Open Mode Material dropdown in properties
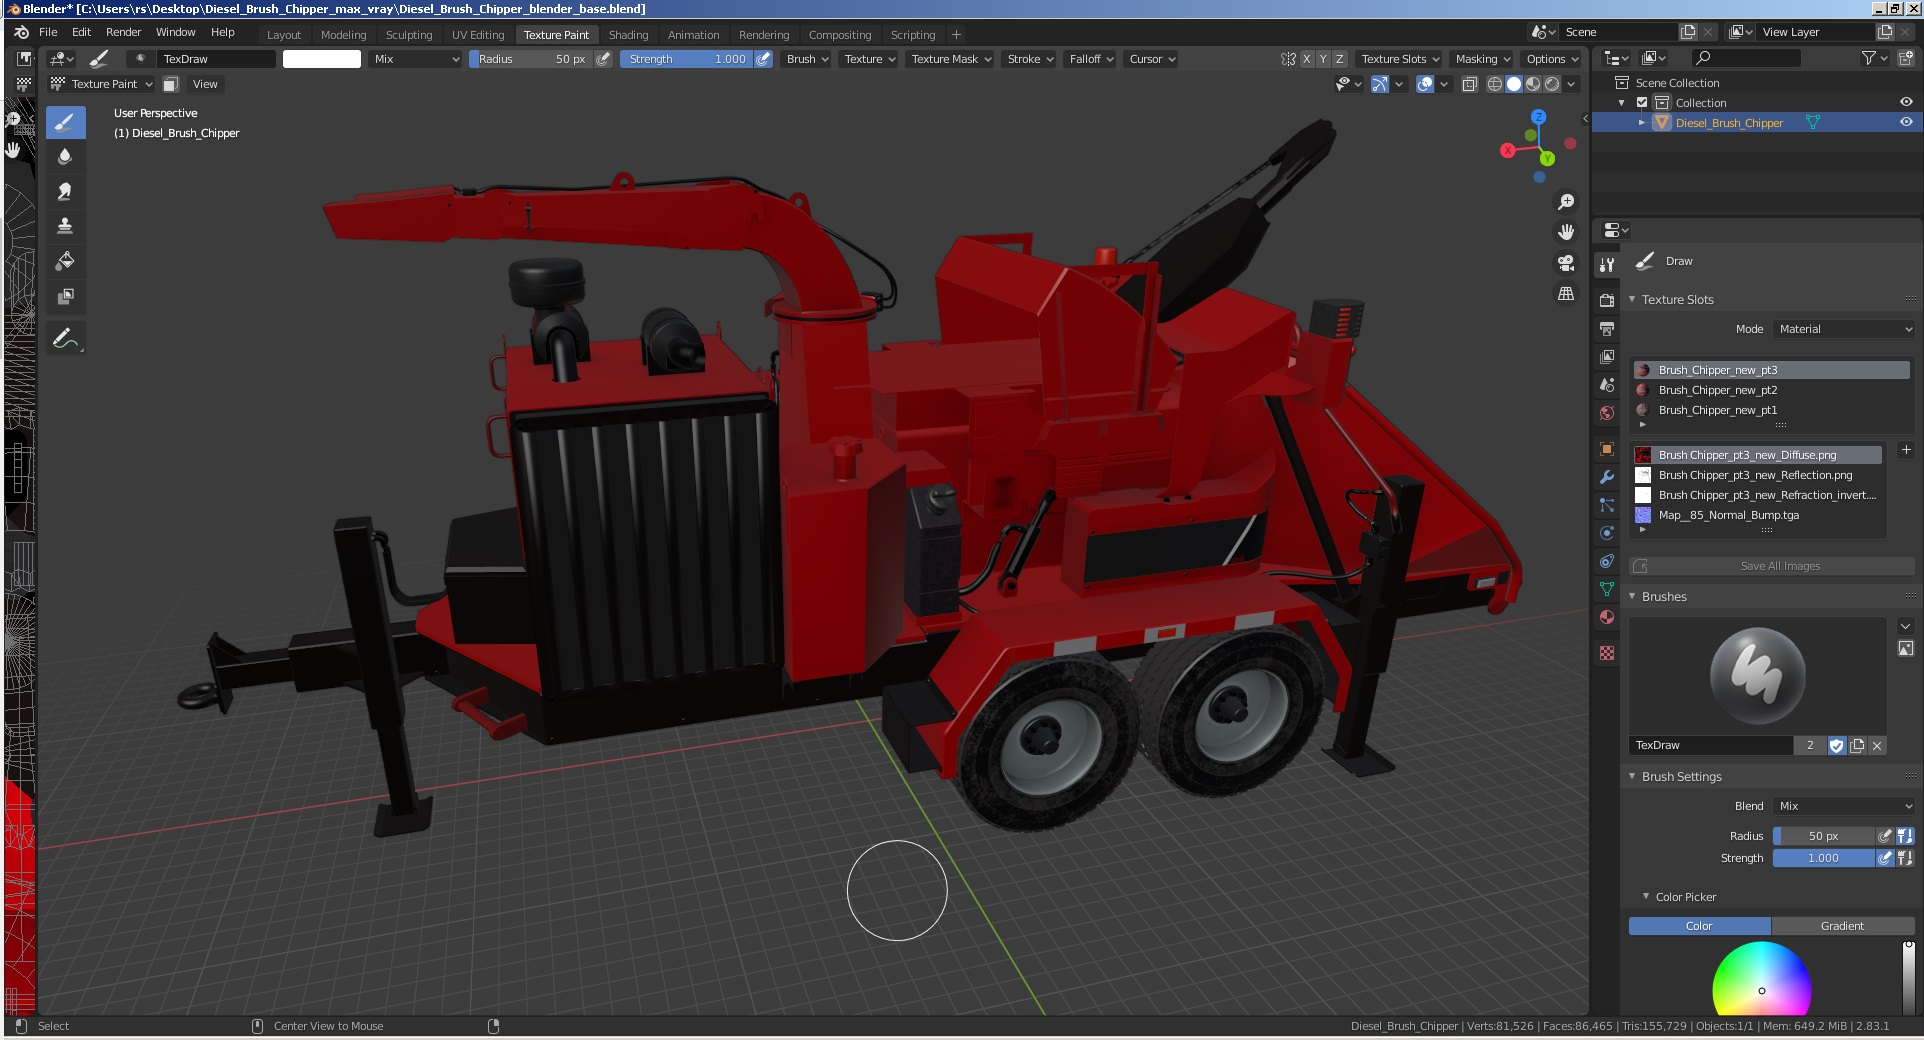Viewport: 1924px width, 1040px height. pyautogui.click(x=1845, y=329)
